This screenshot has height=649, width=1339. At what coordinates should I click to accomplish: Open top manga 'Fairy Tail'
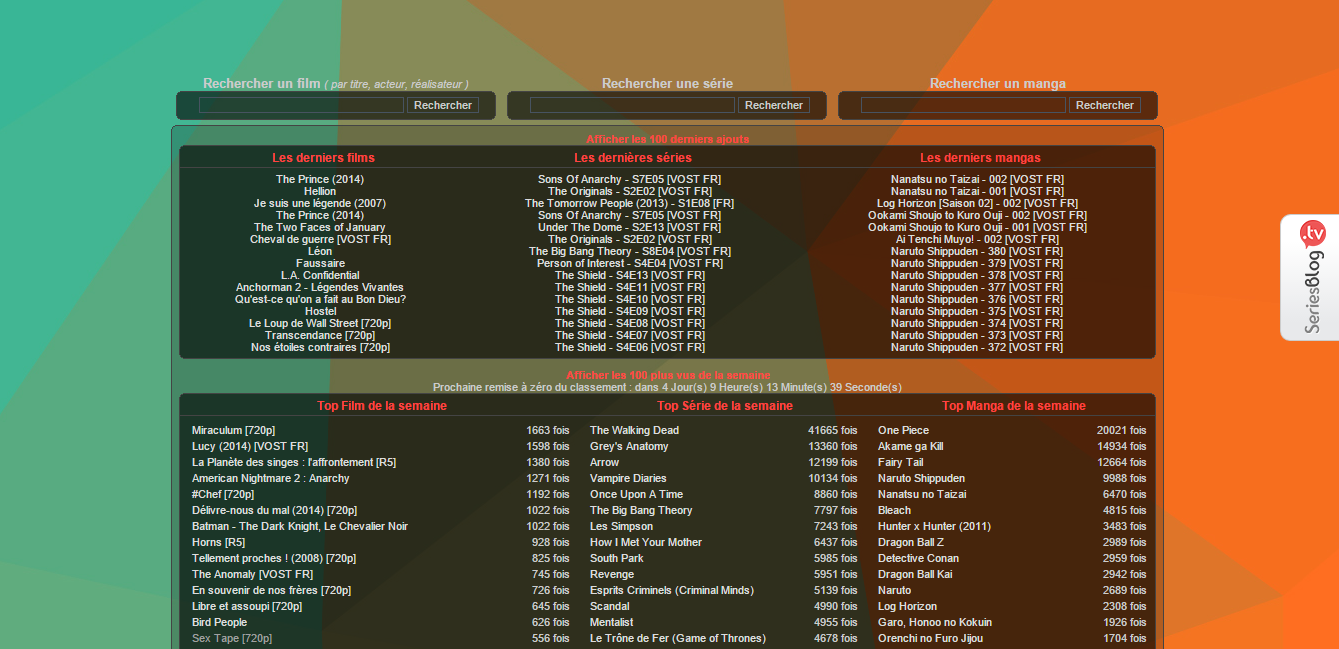coord(901,462)
